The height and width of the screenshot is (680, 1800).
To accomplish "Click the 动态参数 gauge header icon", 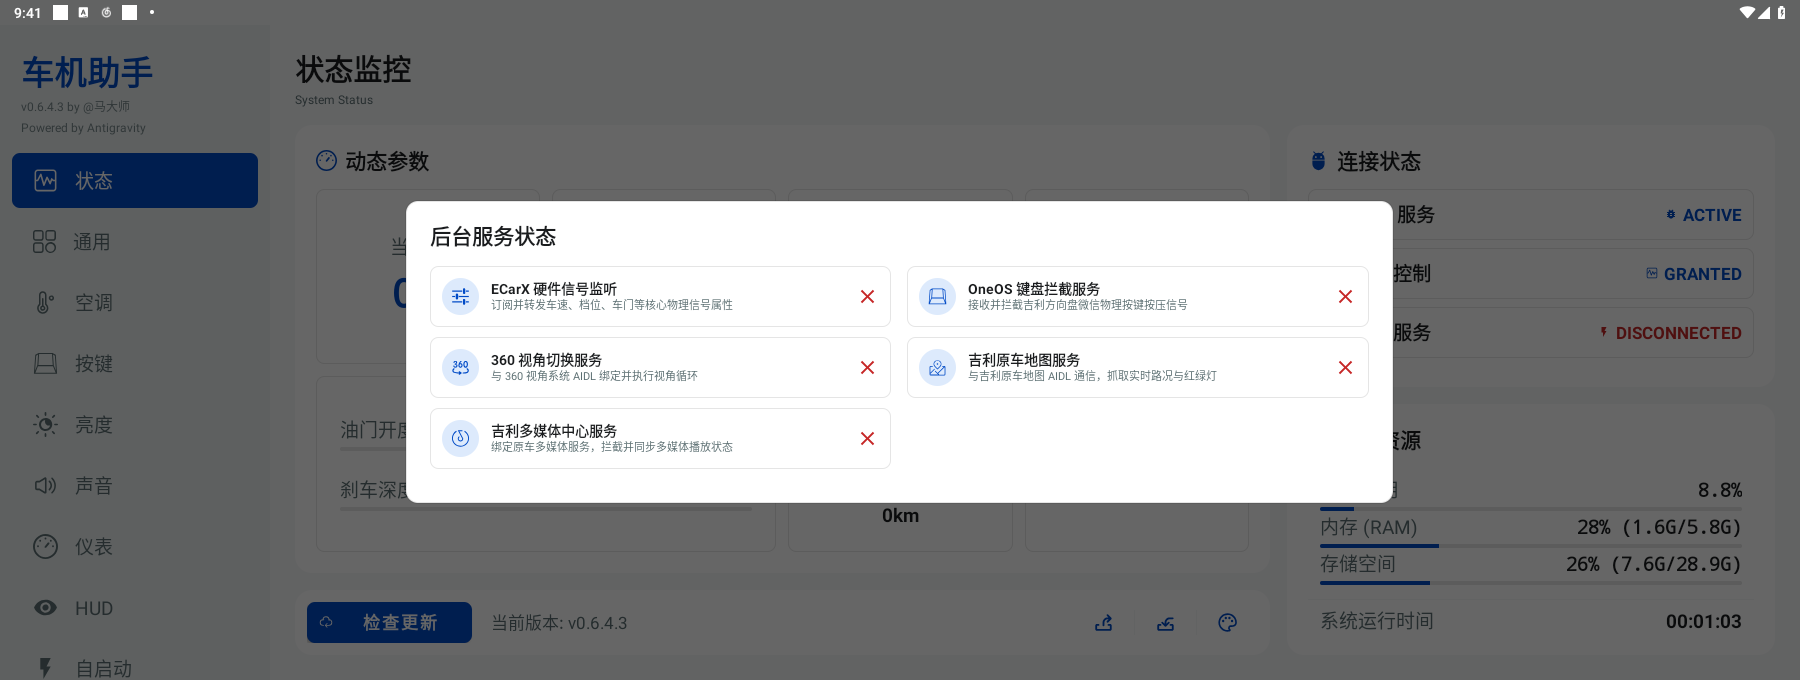I will click(x=326, y=160).
